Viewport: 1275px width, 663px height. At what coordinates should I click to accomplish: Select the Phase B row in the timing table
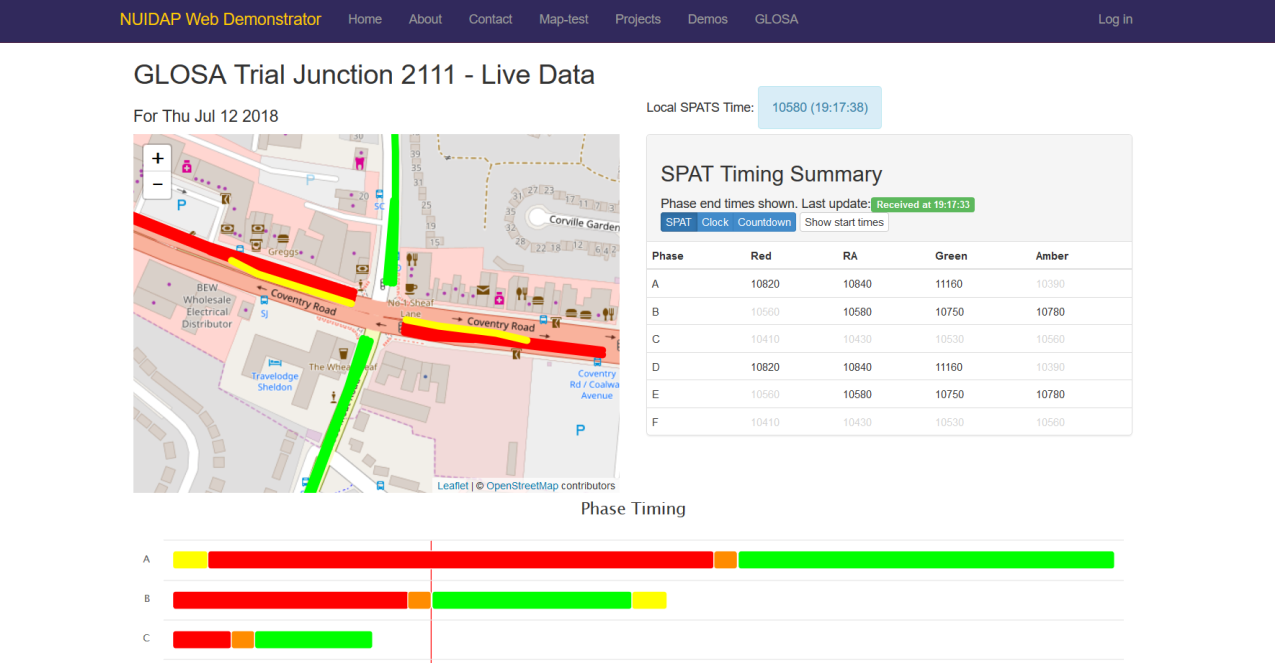click(888, 311)
